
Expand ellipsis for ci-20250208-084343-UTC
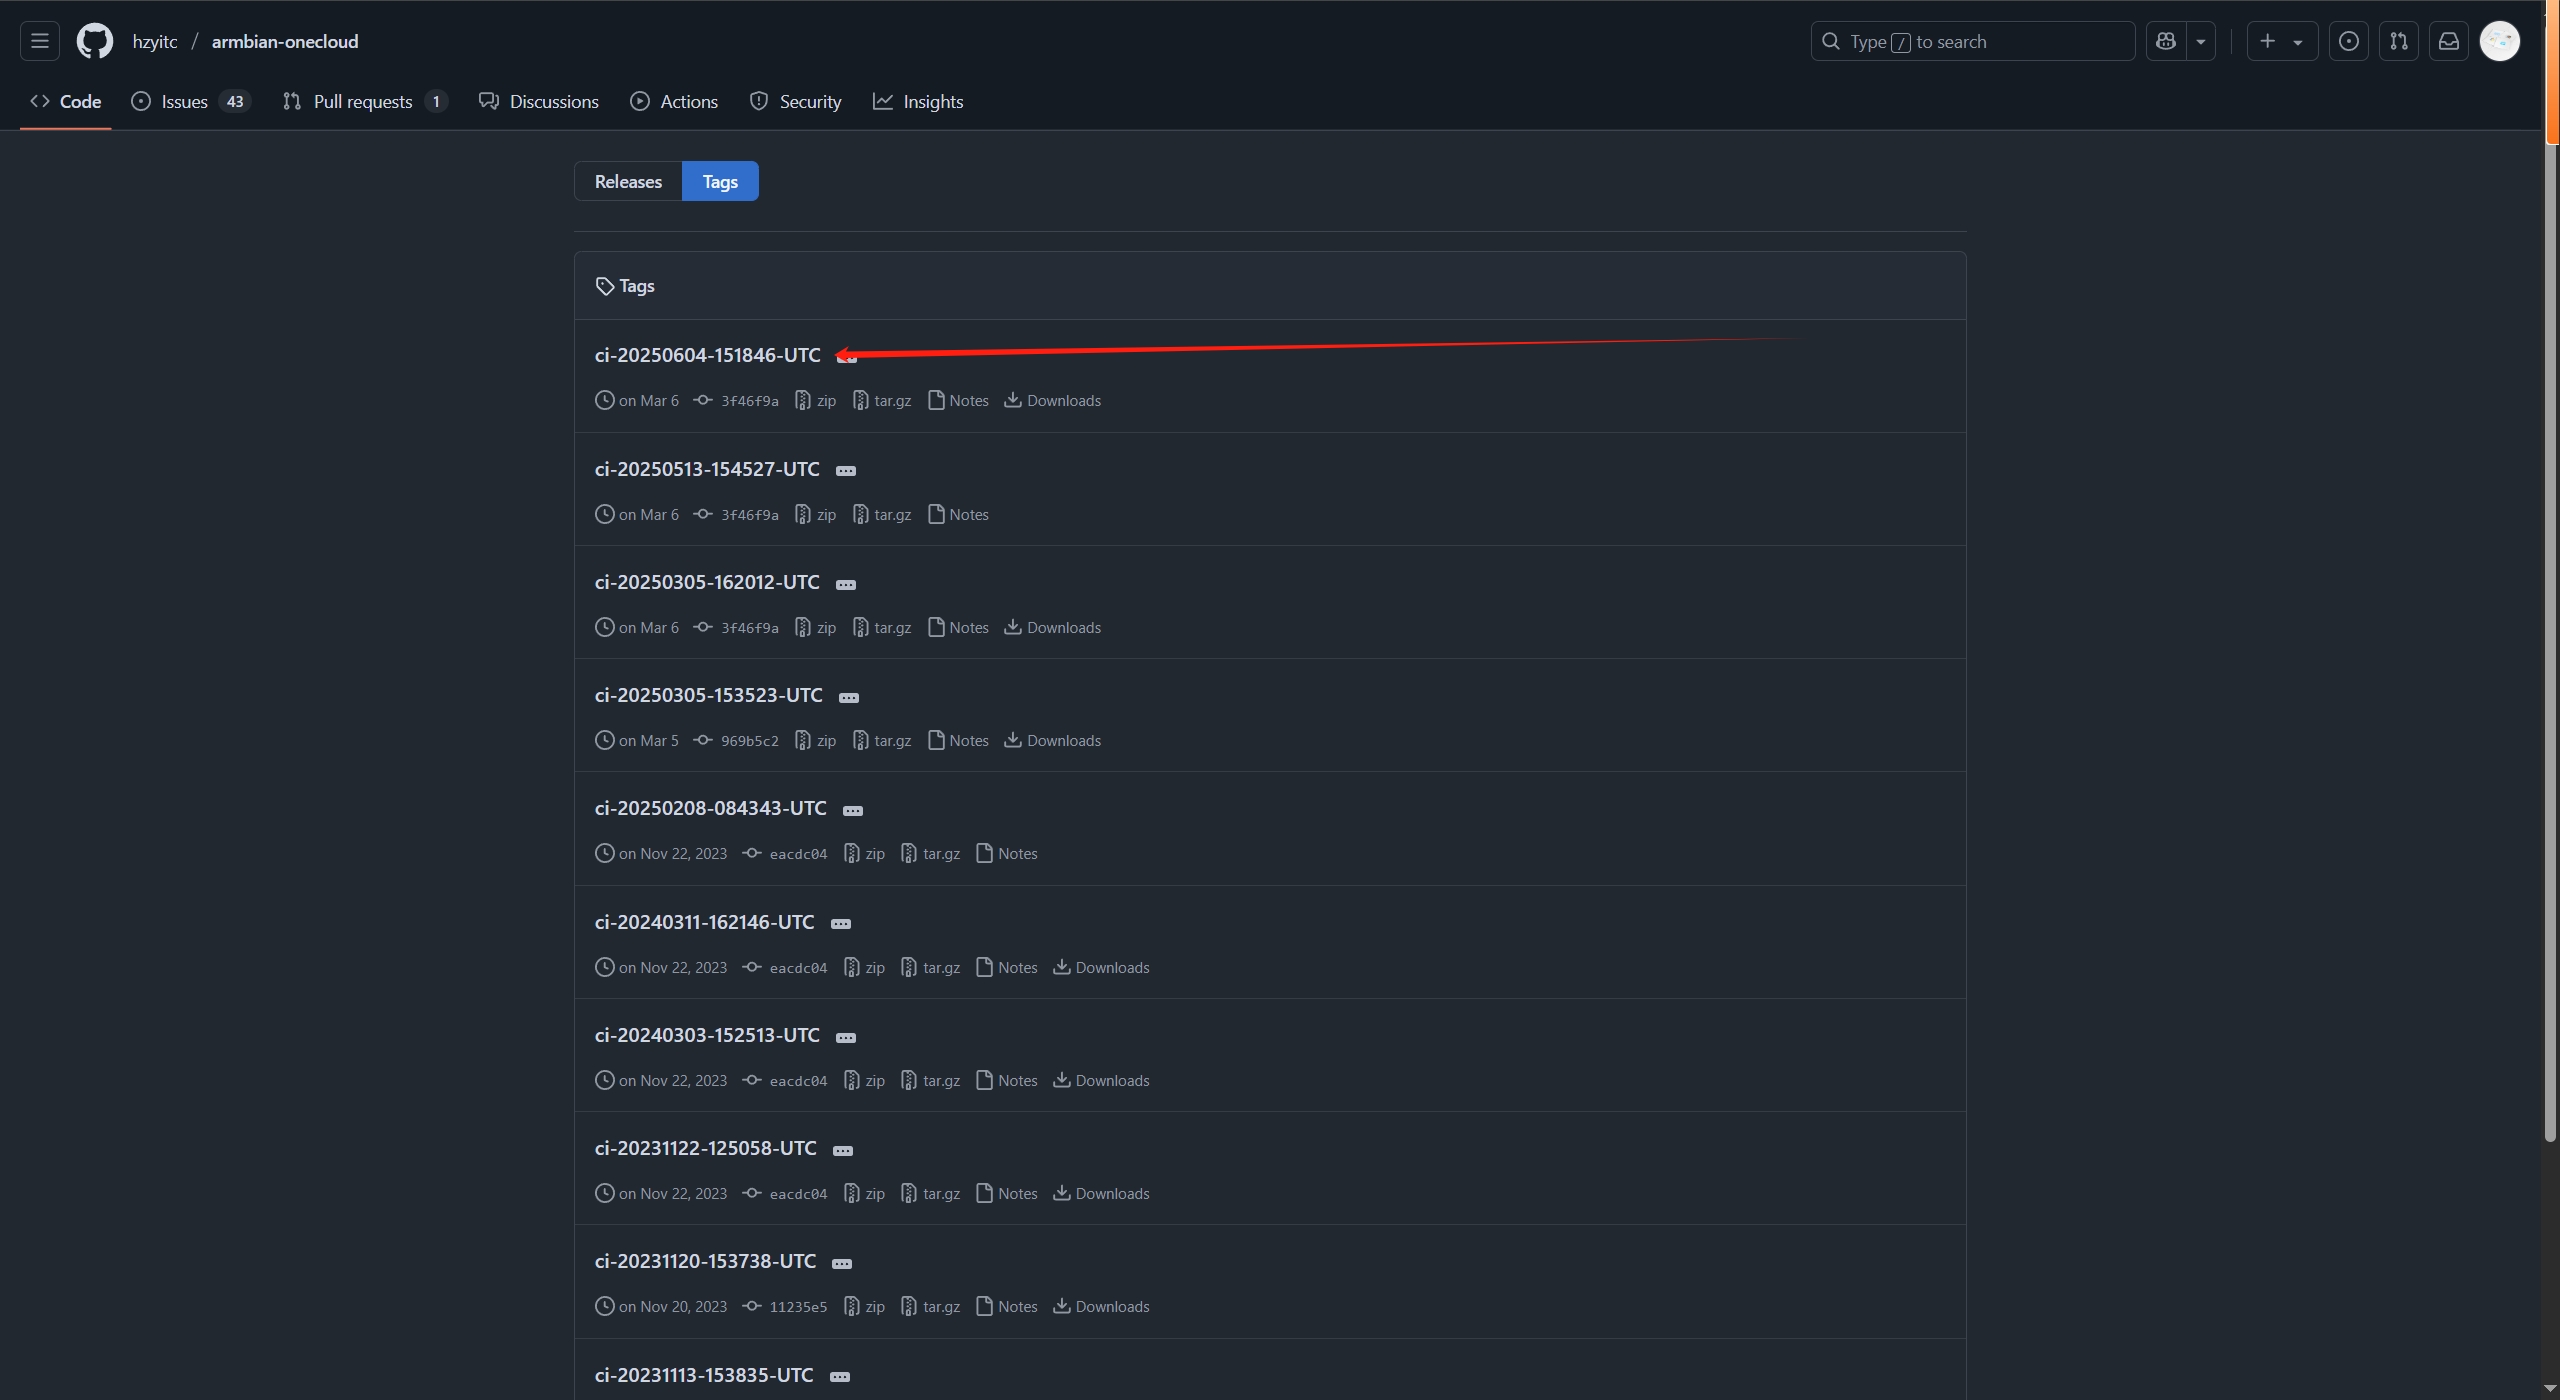(853, 810)
